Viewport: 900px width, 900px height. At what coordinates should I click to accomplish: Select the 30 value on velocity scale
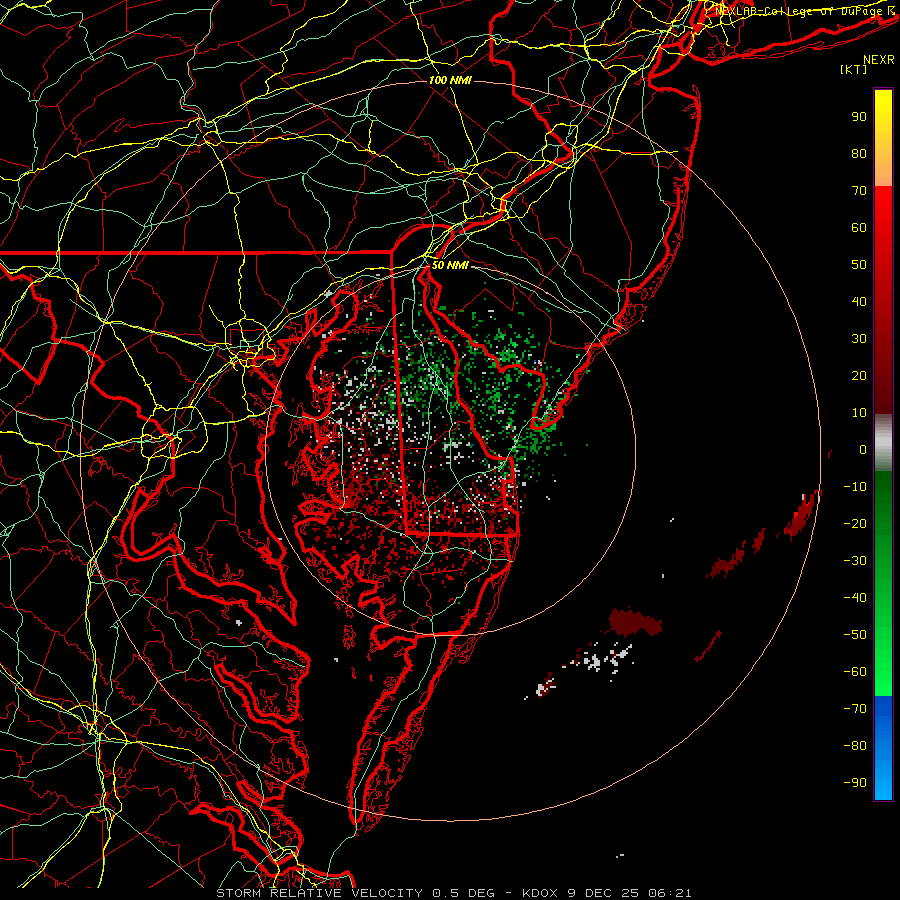(x=859, y=339)
